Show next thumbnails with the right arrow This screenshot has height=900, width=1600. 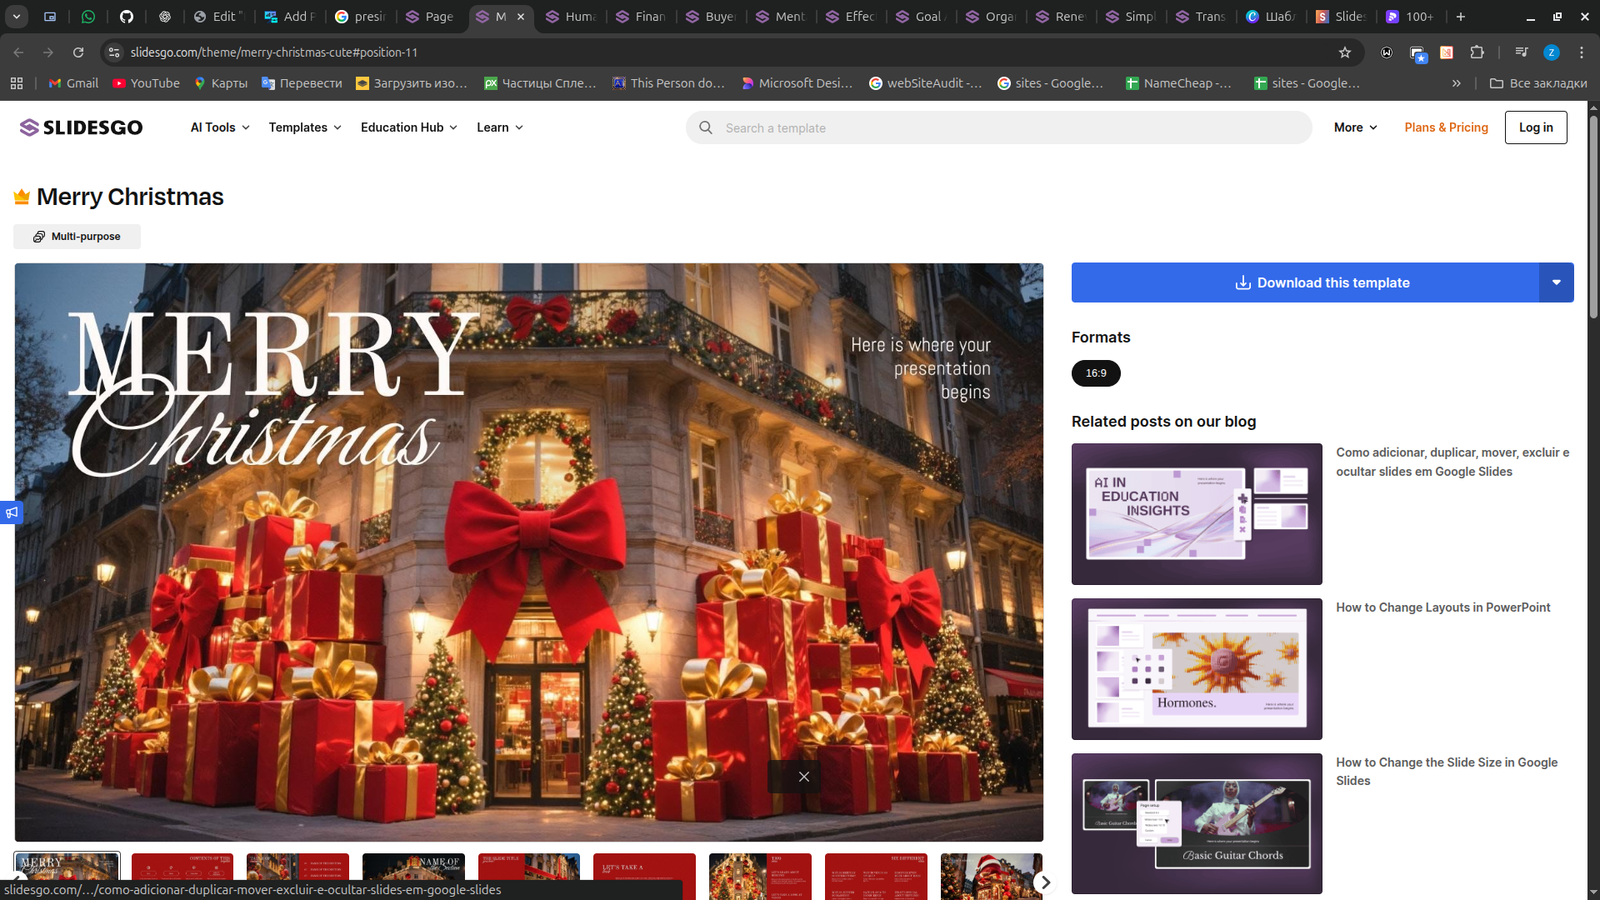pos(1045,882)
